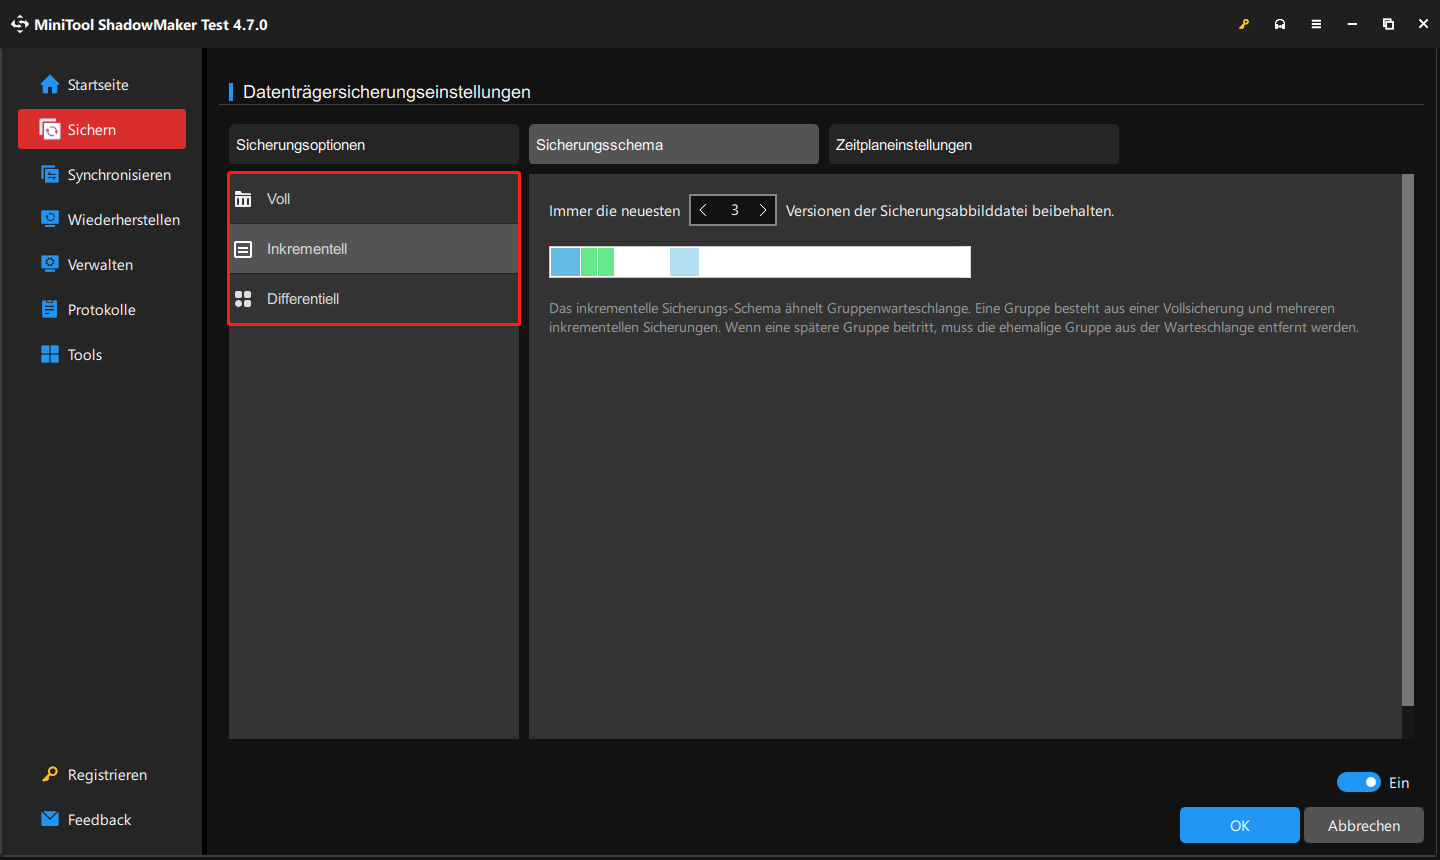This screenshot has height=860, width=1440.
Task: Click the blue block in scheme bar
Action: tap(565, 262)
